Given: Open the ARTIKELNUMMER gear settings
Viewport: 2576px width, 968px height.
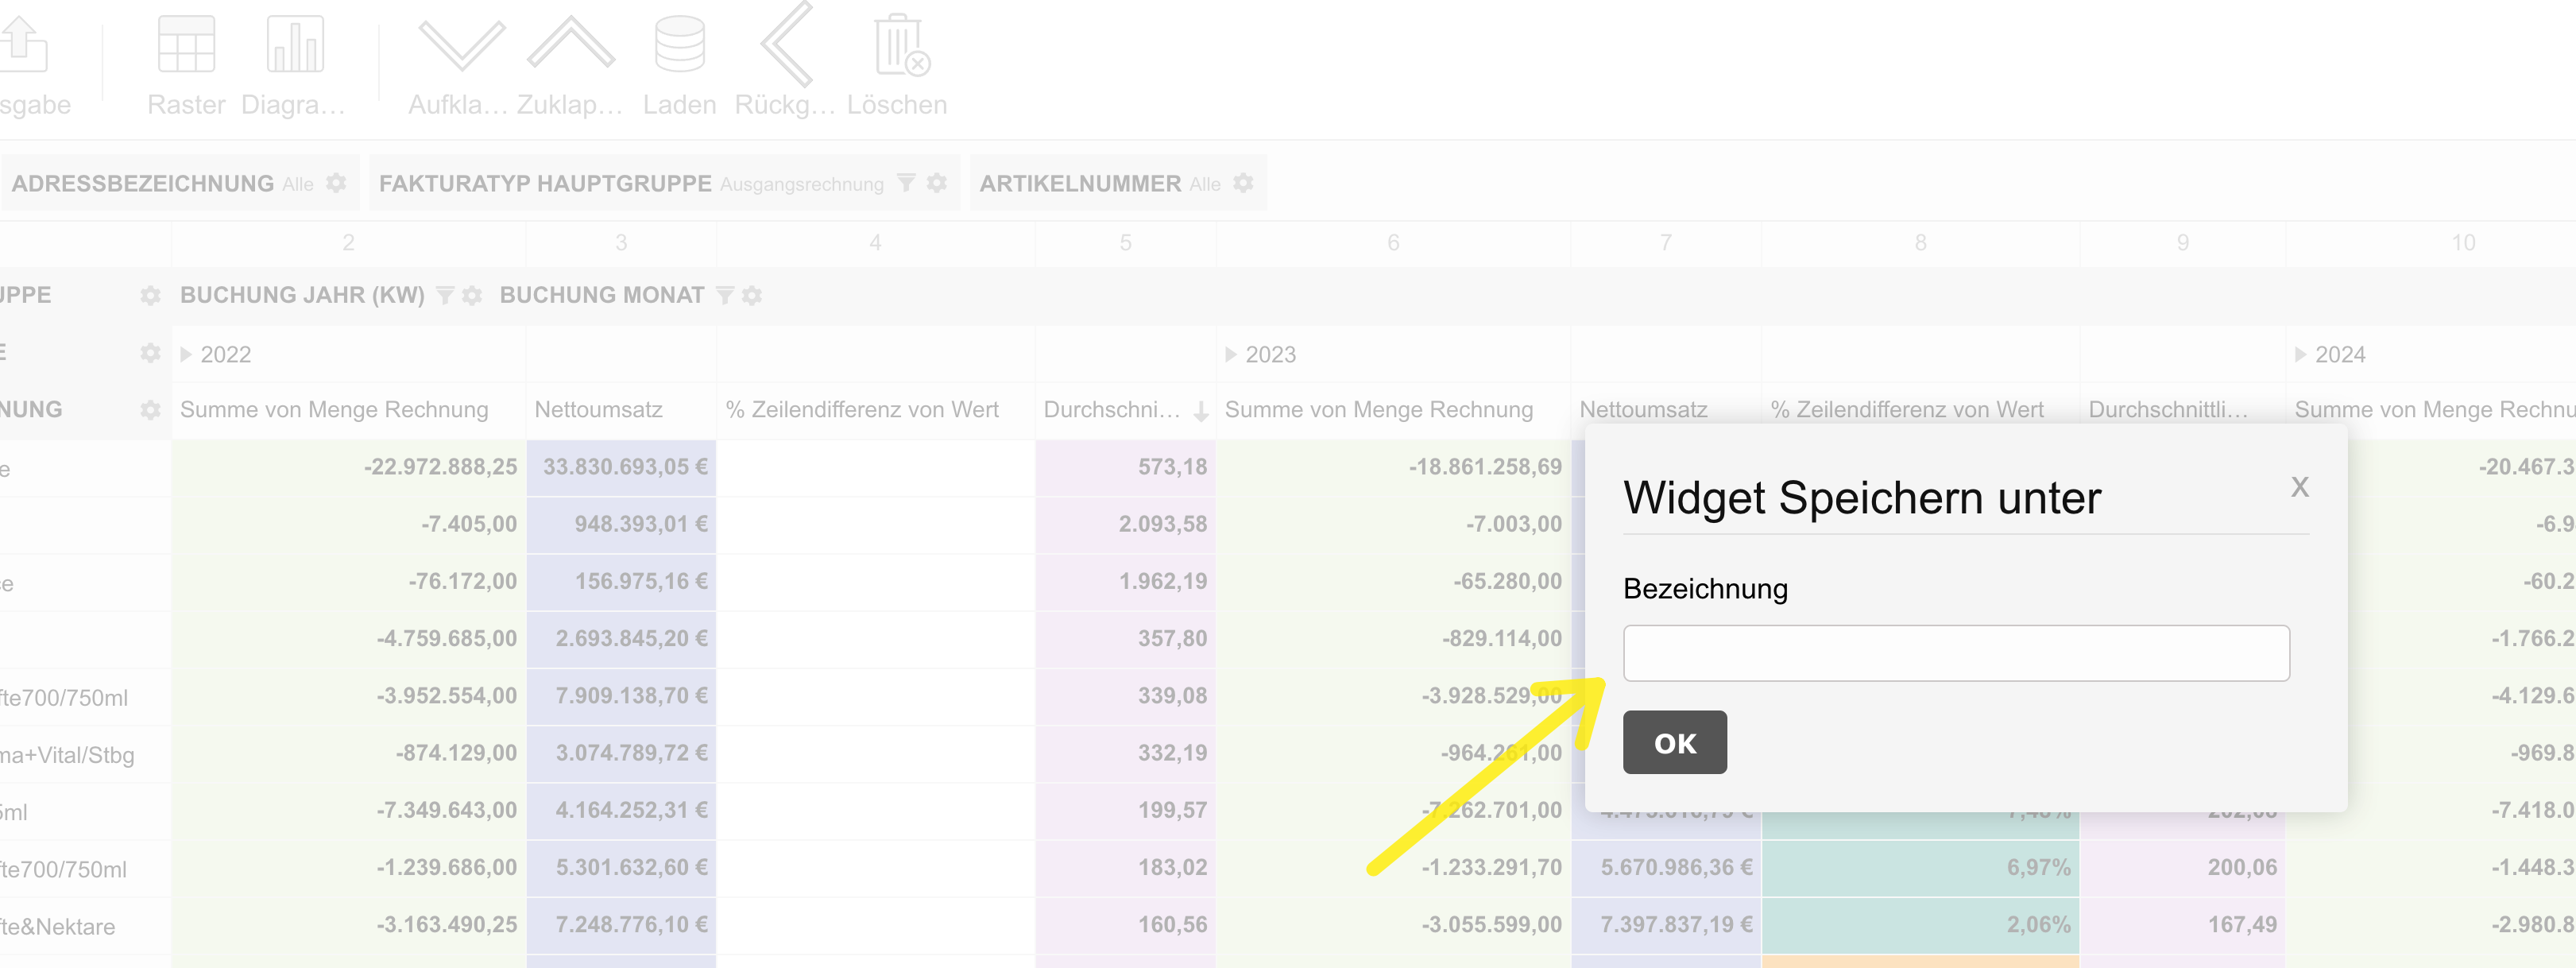Looking at the screenshot, I should [1243, 183].
